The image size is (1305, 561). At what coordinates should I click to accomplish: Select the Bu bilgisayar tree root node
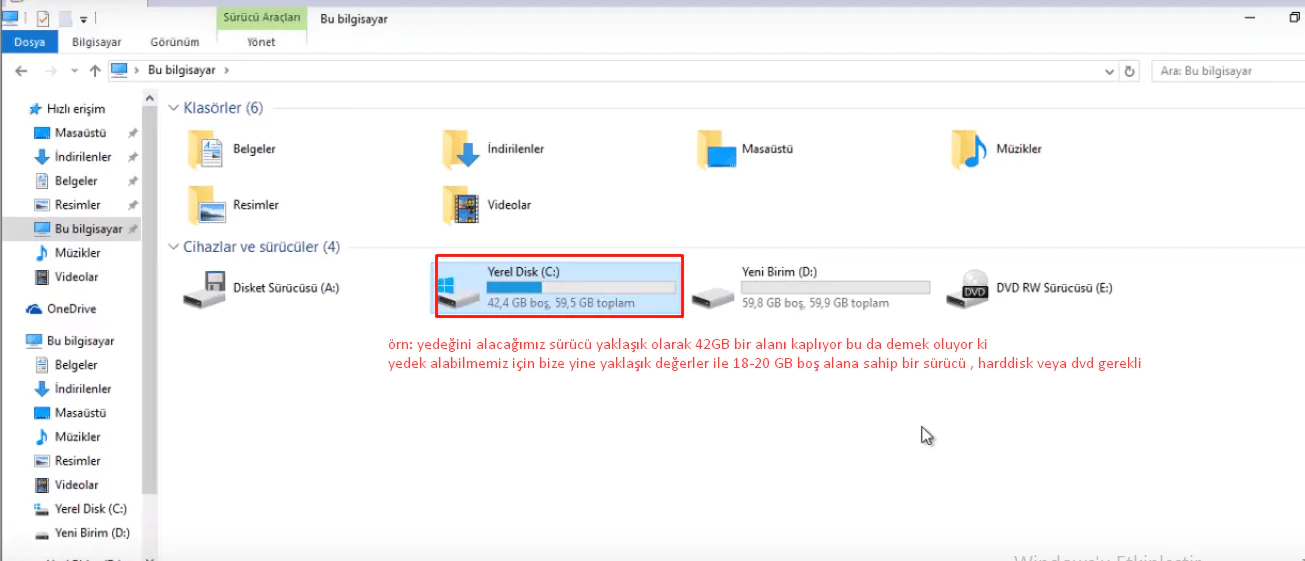pyautogui.click(x=70, y=341)
